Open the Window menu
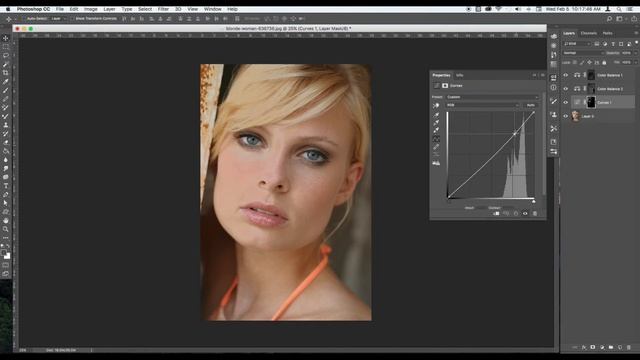The width and height of the screenshot is (640, 360). [212, 9]
